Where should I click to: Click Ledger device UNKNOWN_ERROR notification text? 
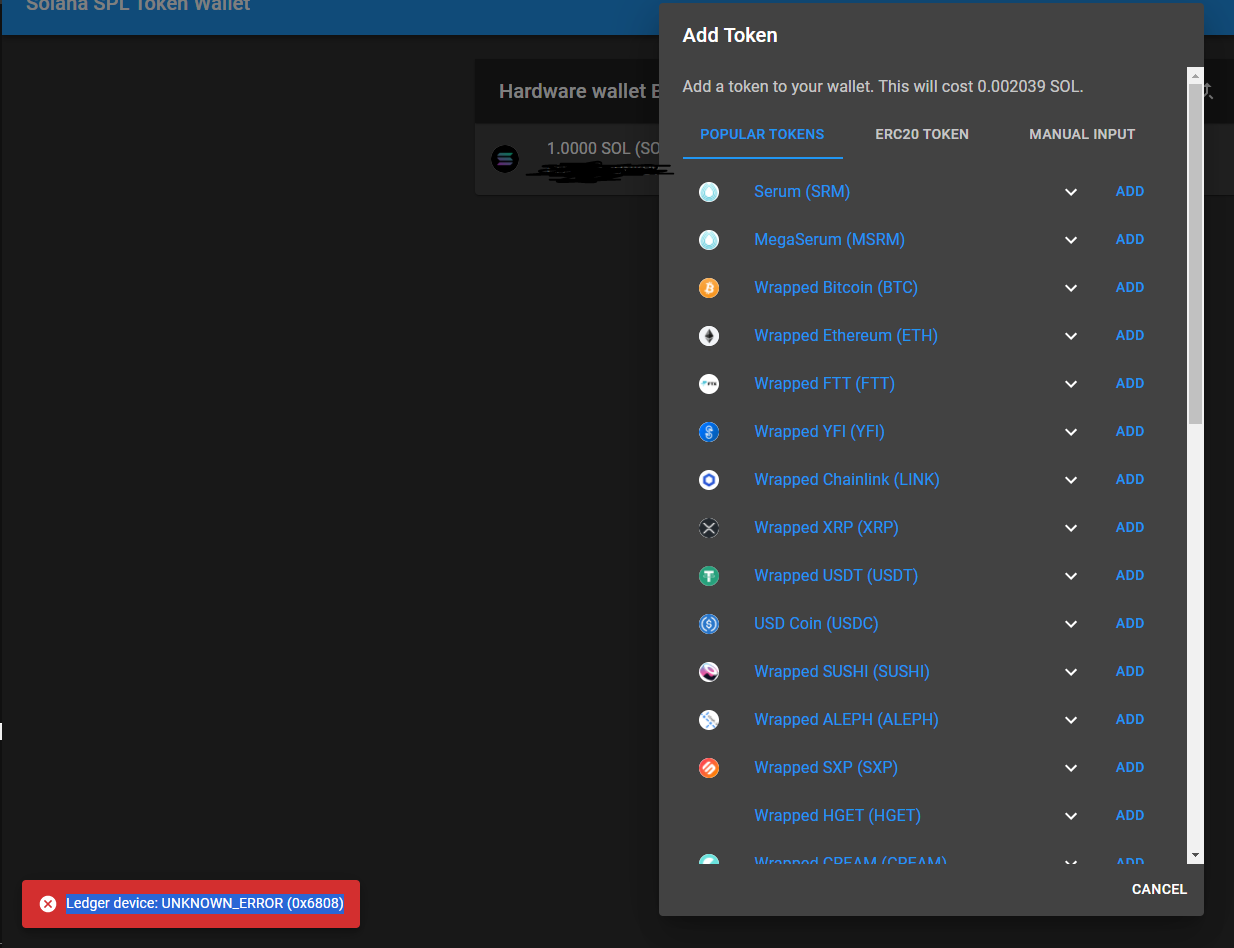[x=205, y=904]
